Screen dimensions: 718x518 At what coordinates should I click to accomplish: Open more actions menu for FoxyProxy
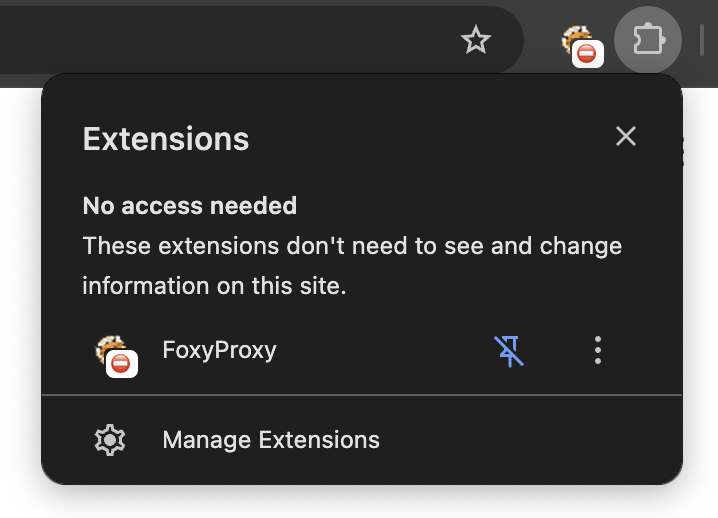pyautogui.click(x=598, y=350)
